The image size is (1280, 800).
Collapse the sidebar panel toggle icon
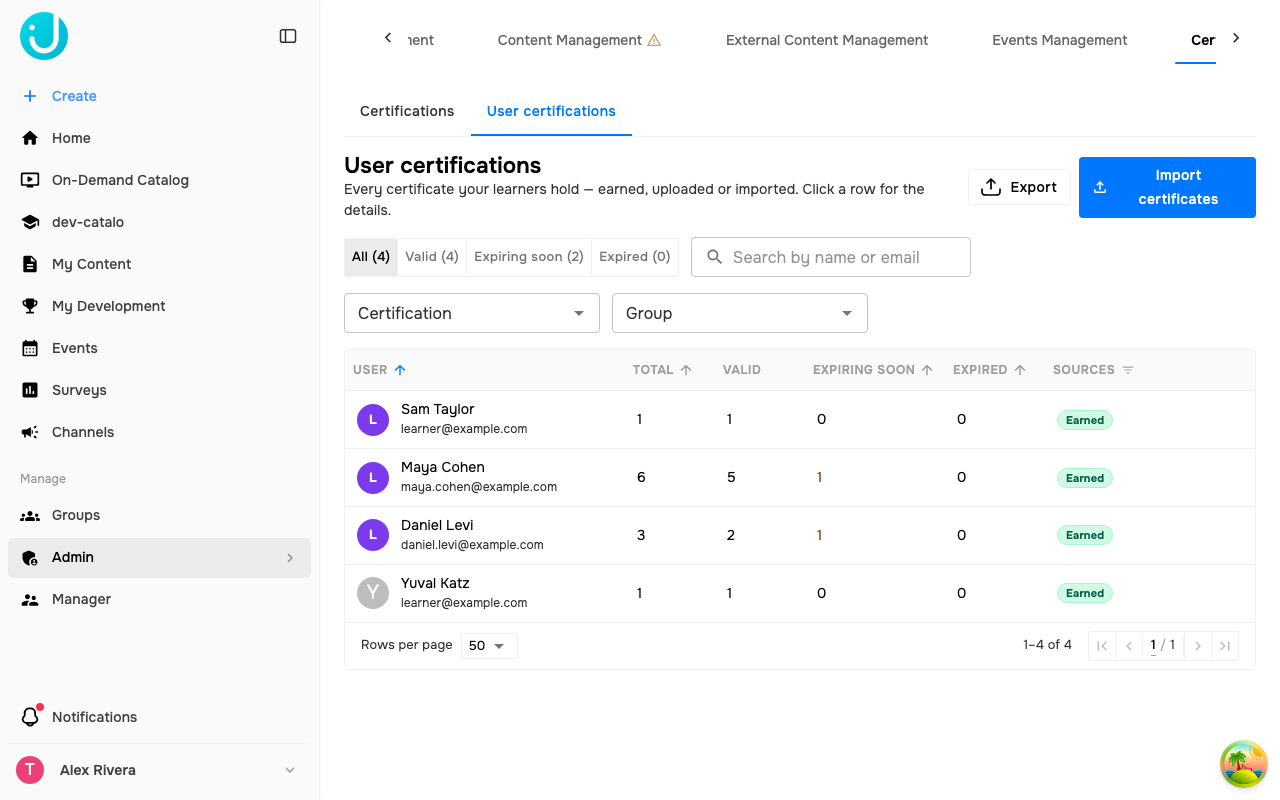pyautogui.click(x=288, y=36)
